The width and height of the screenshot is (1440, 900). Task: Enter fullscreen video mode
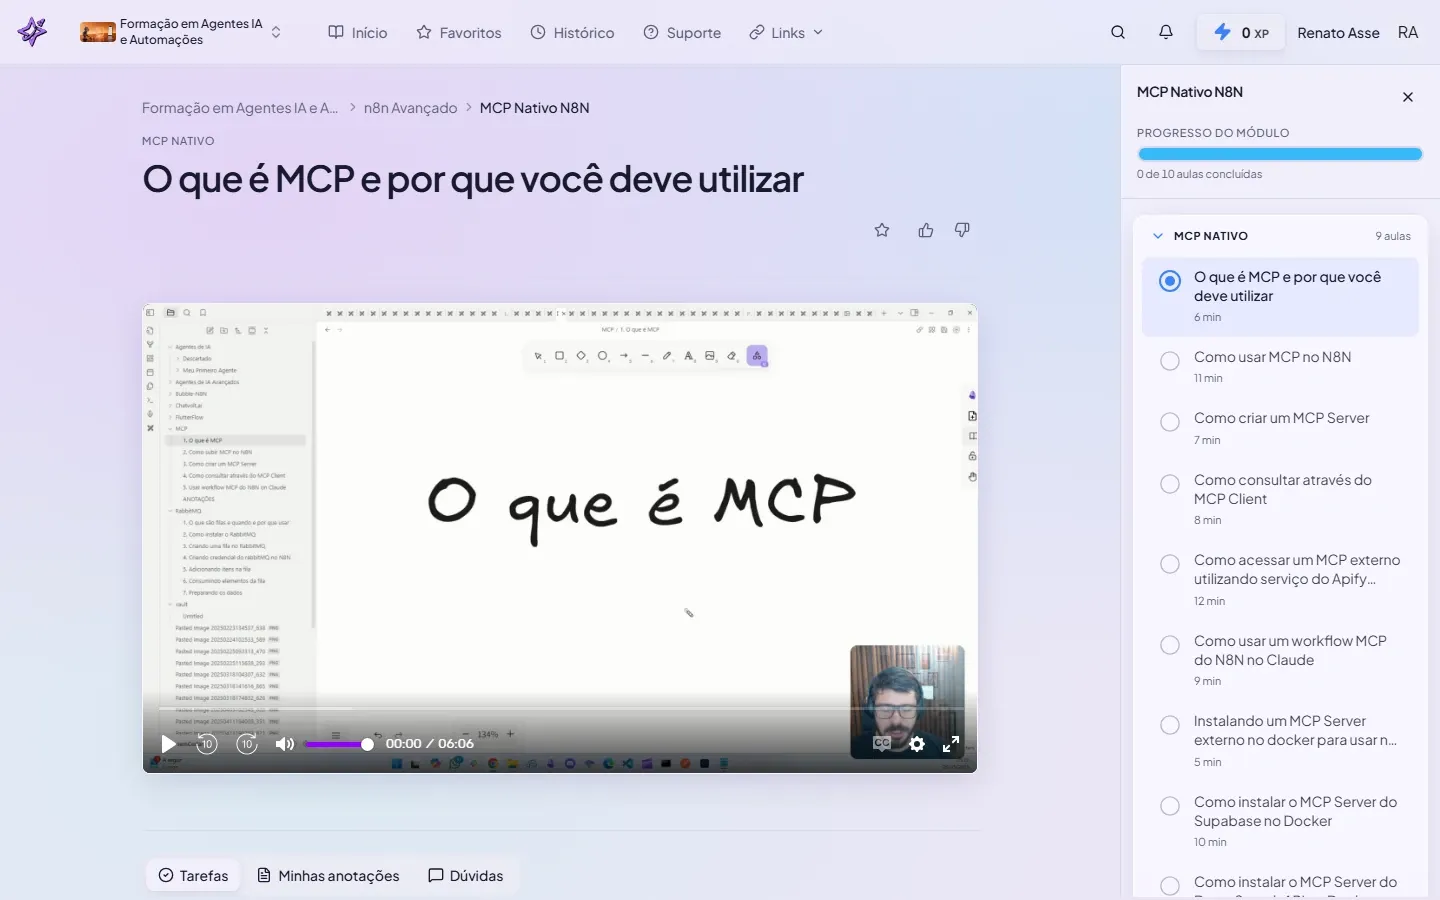click(951, 744)
